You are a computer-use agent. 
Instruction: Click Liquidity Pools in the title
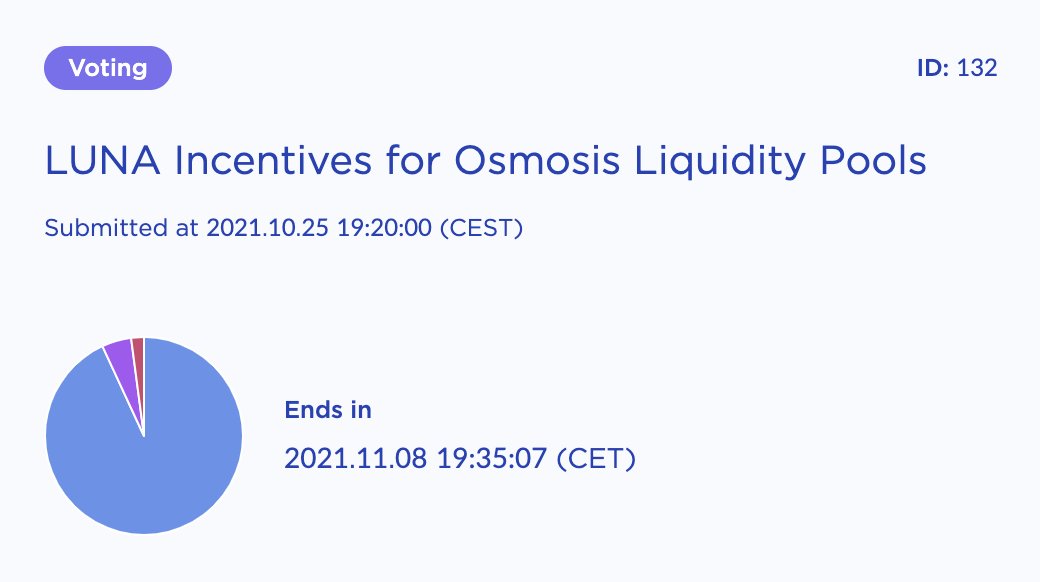(781, 162)
